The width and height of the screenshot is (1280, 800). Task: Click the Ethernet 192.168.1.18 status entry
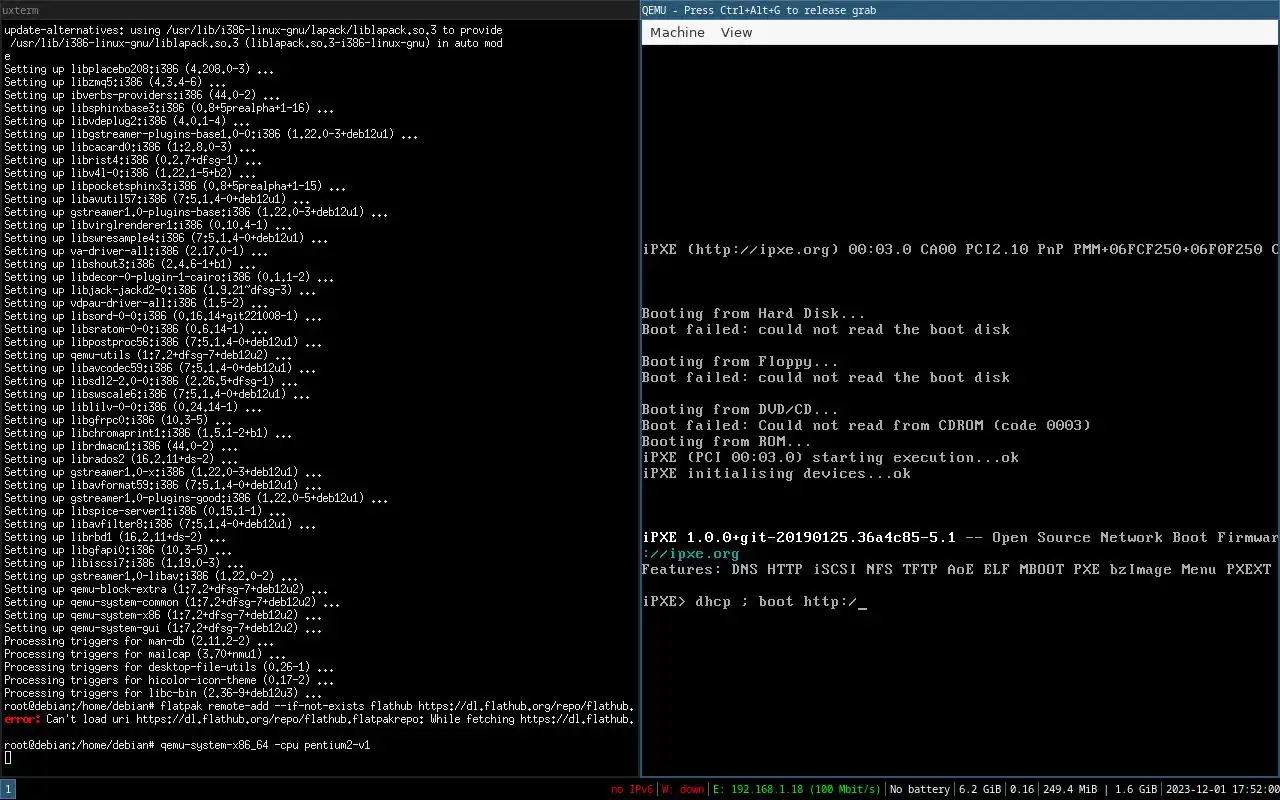pyautogui.click(x=796, y=789)
